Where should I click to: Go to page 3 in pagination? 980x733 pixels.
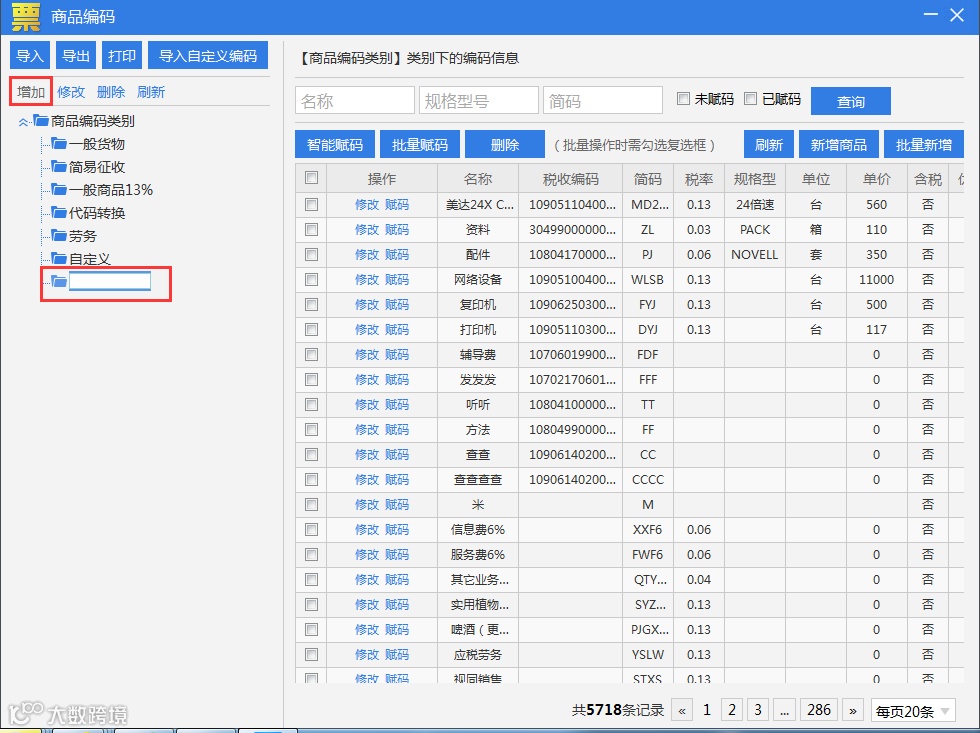coord(758,711)
